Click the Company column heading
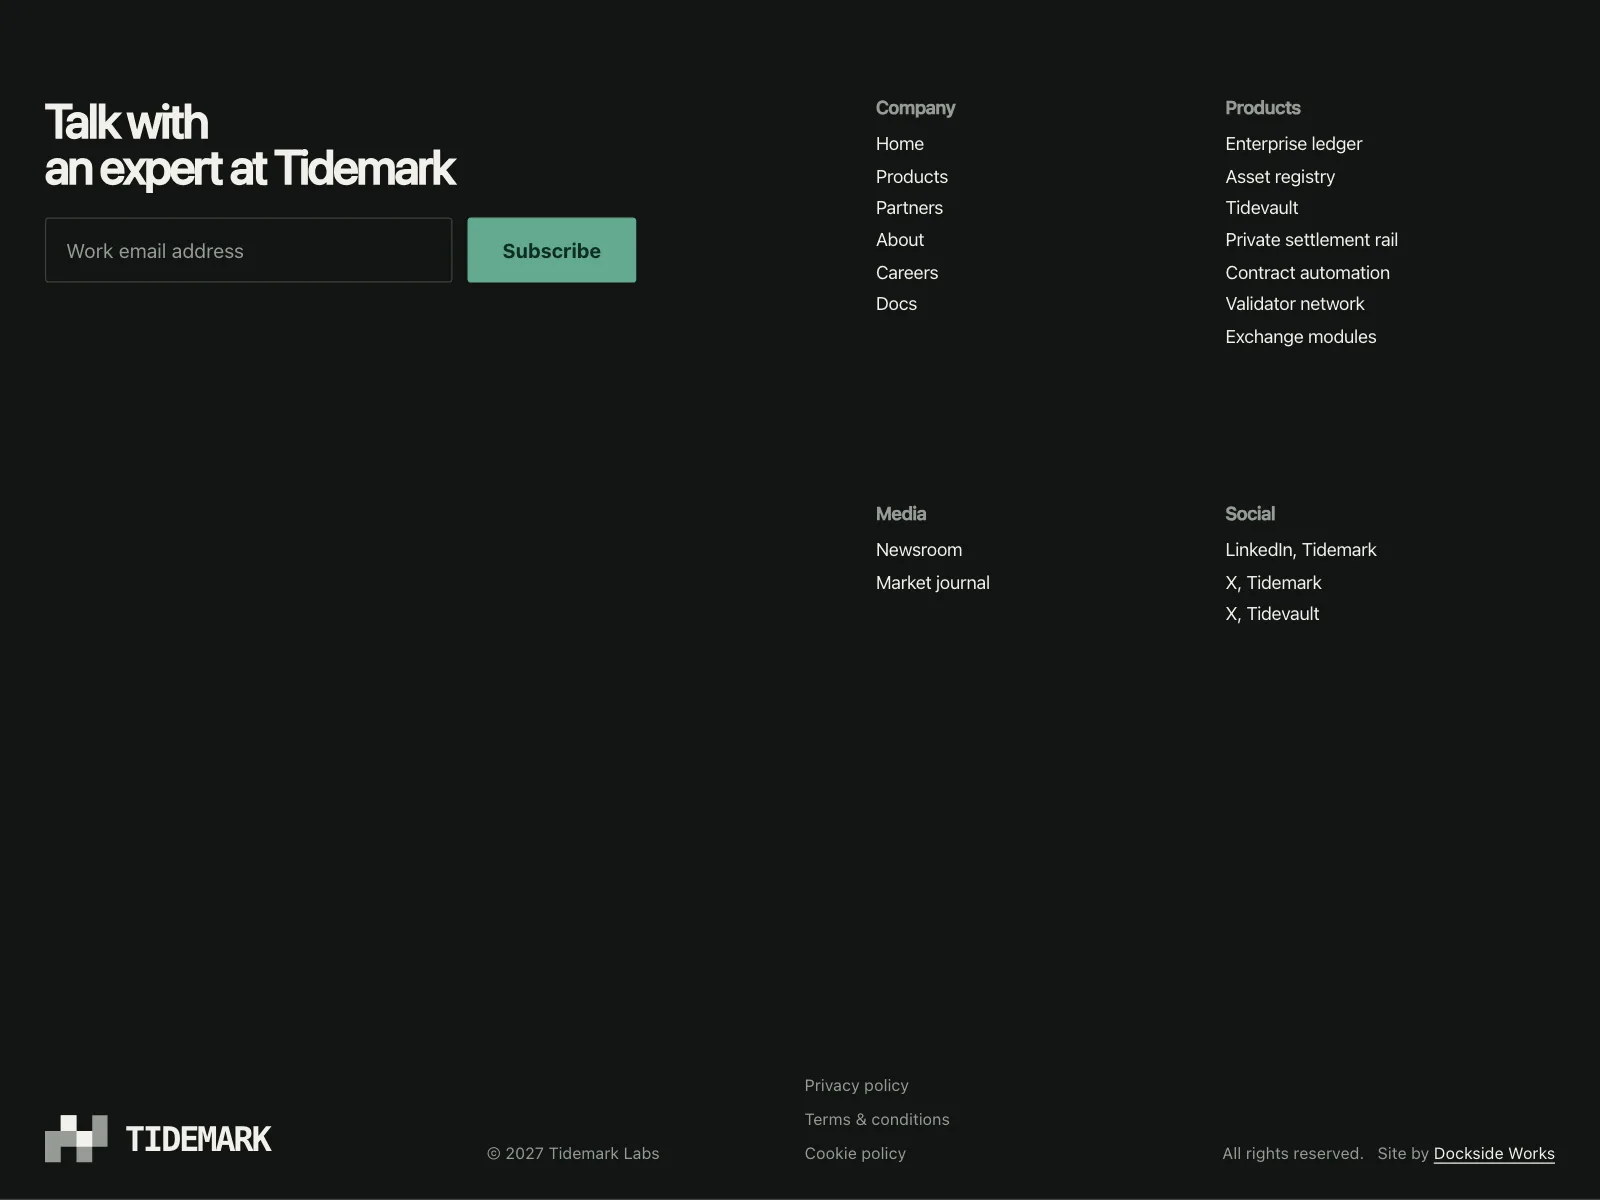 915,108
